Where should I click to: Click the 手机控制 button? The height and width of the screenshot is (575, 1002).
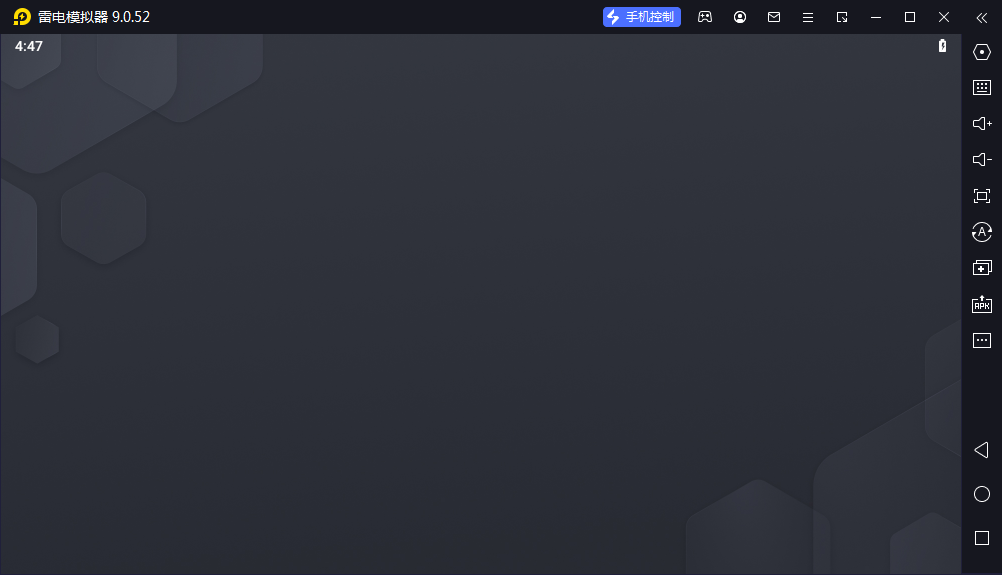tap(642, 17)
